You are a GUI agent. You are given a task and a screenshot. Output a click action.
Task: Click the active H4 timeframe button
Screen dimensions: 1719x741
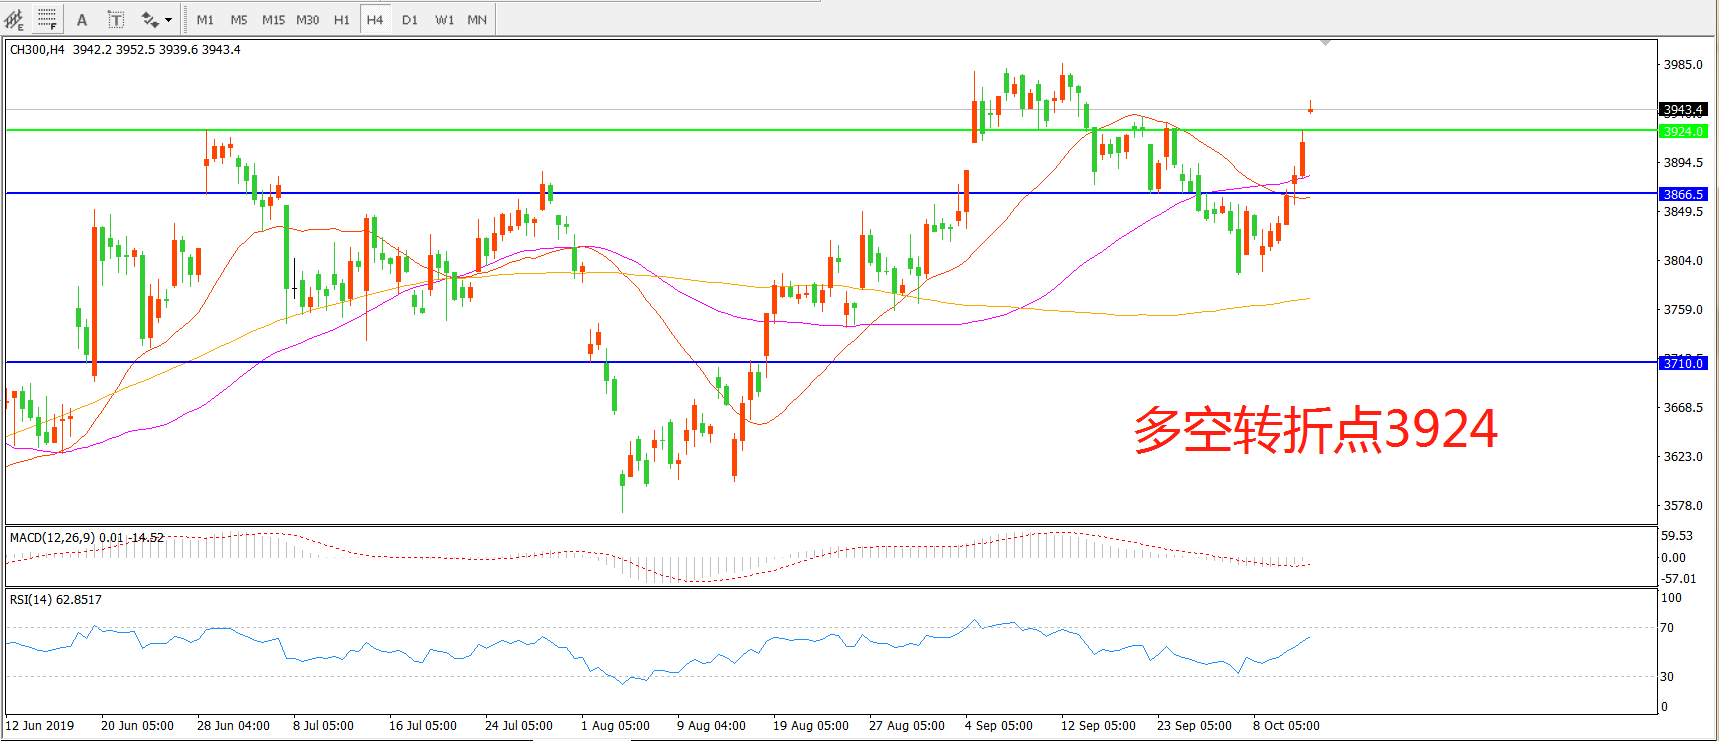pyautogui.click(x=375, y=19)
